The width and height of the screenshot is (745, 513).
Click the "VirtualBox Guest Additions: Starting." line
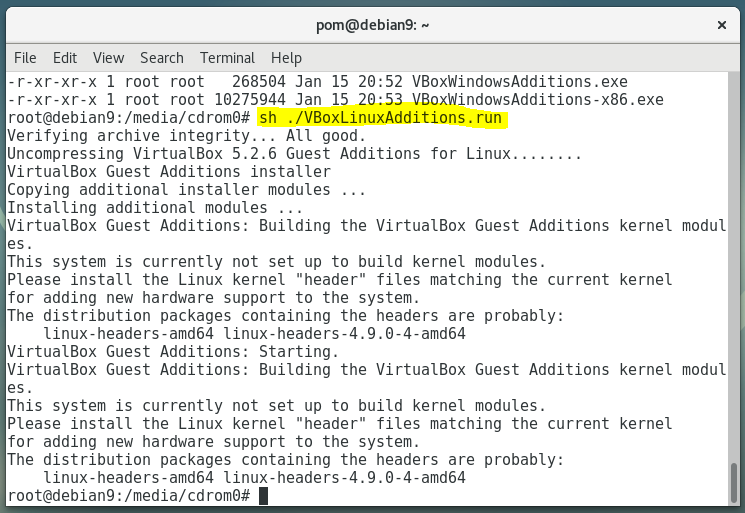pos(173,352)
